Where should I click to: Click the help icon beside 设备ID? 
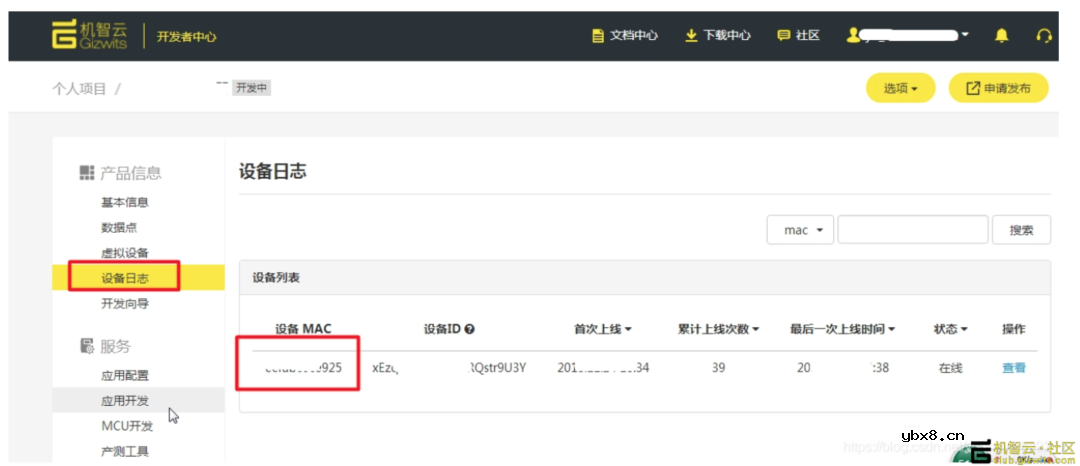click(470, 329)
